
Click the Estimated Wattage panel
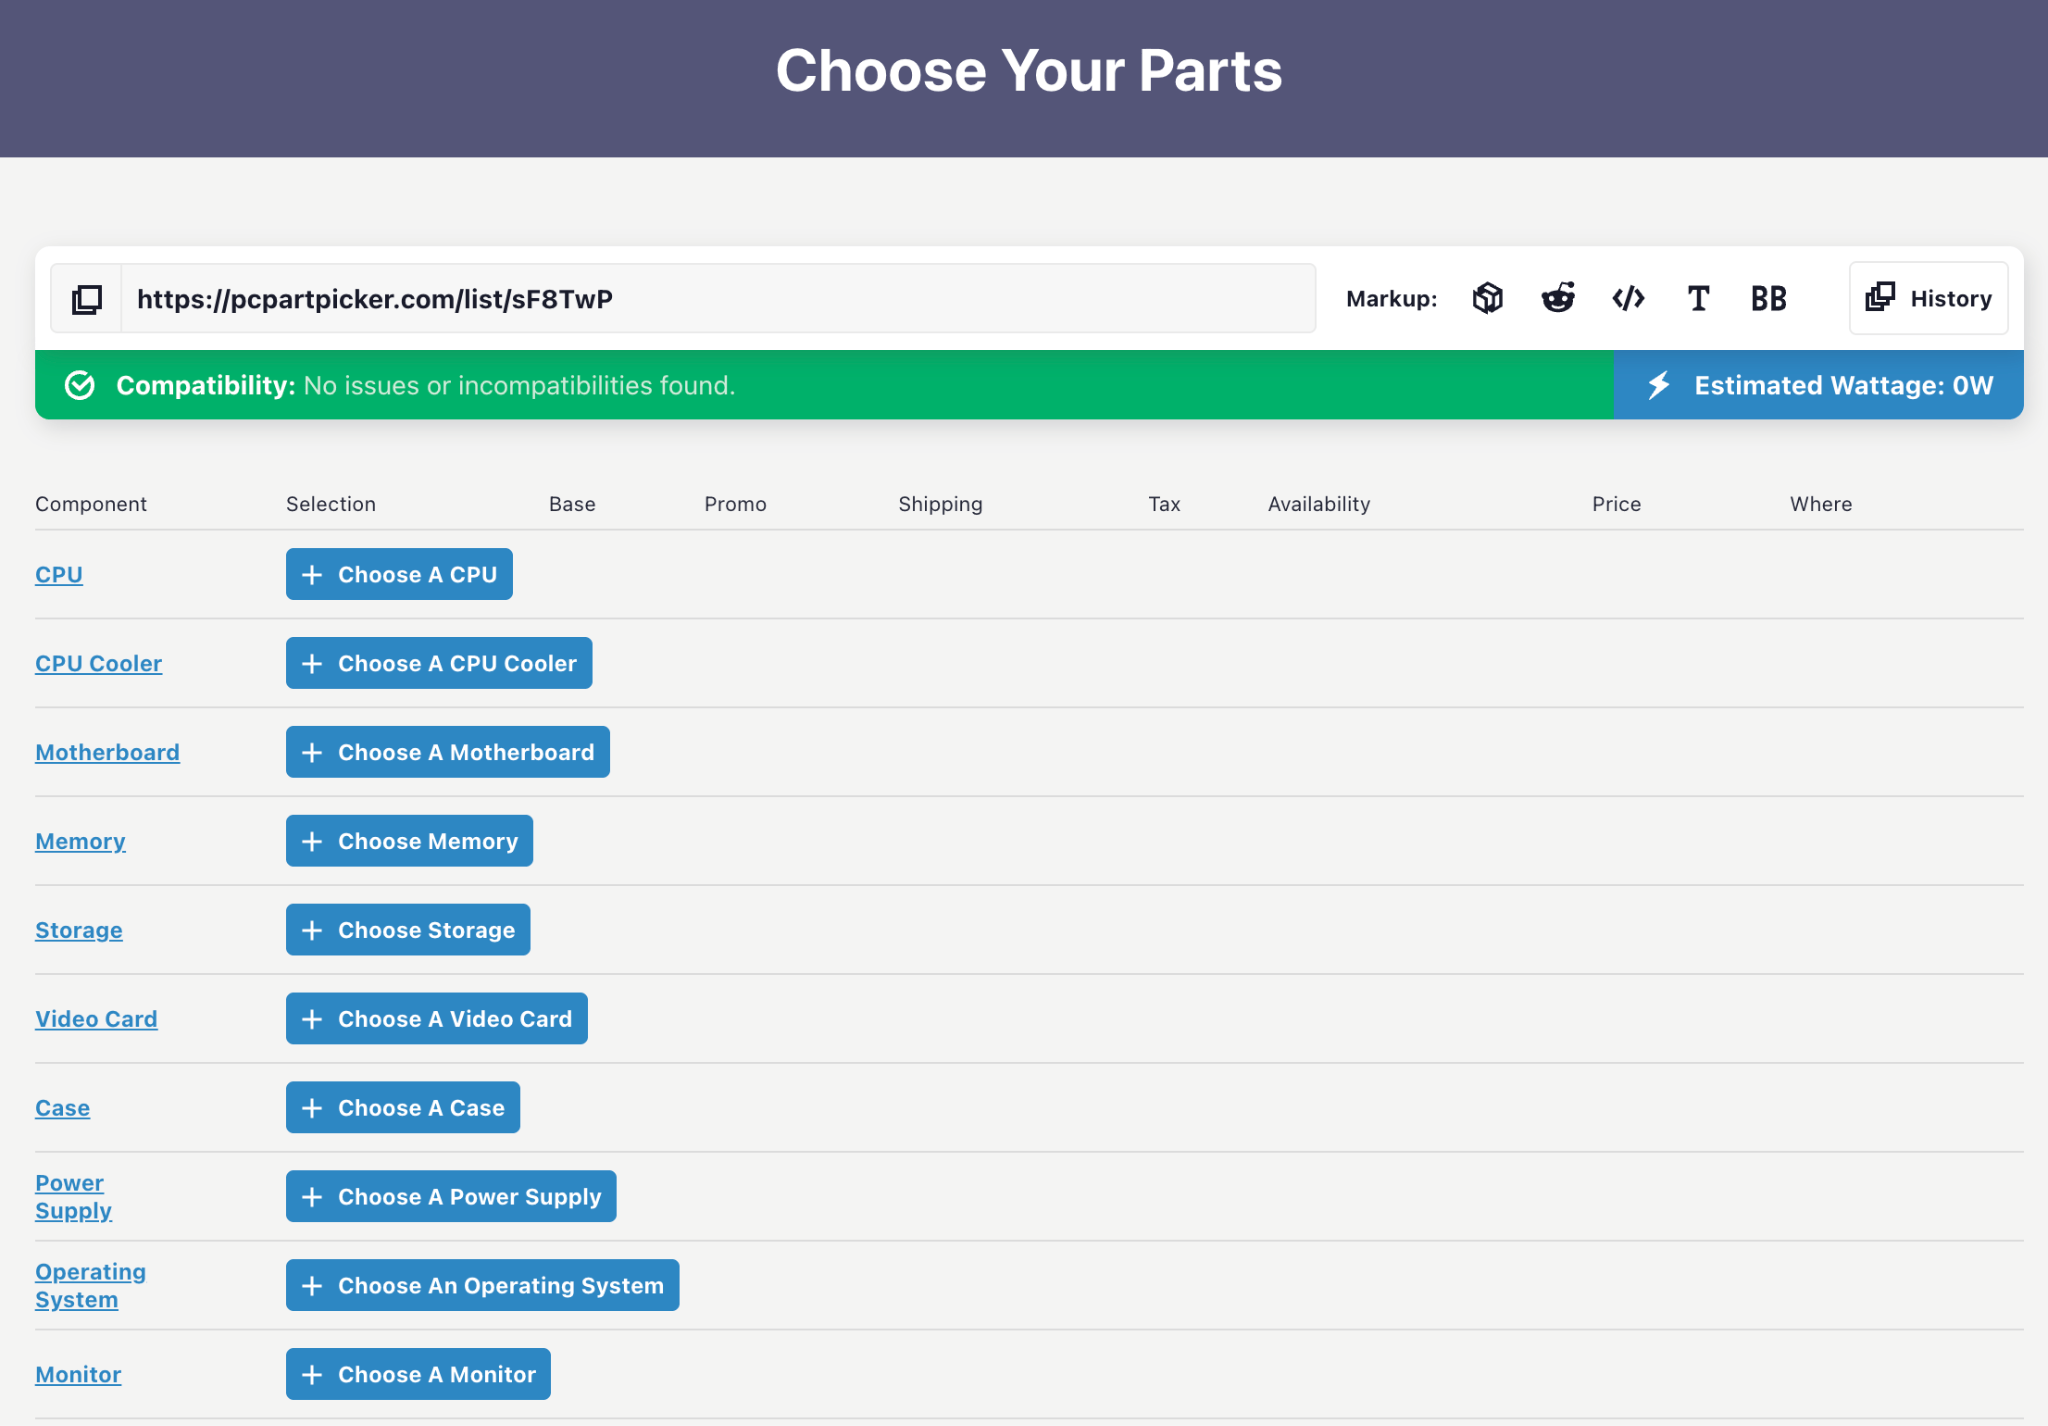(x=1818, y=385)
